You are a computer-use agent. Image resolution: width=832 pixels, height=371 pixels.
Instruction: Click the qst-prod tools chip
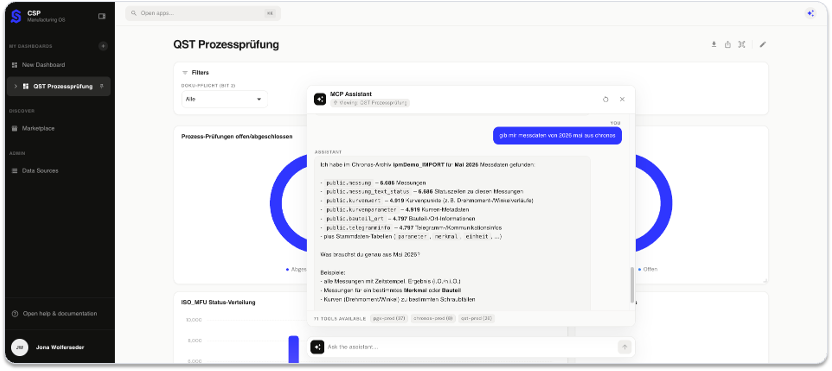pyautogui.click(x=476, y=318)
